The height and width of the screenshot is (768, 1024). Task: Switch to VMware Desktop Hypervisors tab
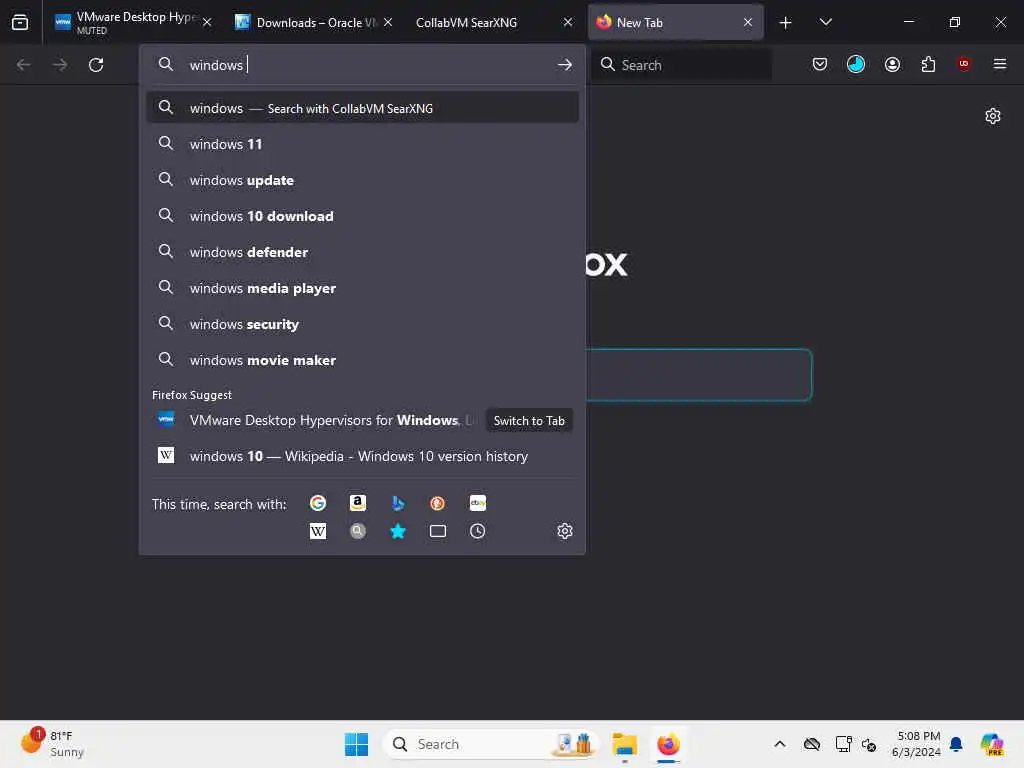click(x=133, y=22)
